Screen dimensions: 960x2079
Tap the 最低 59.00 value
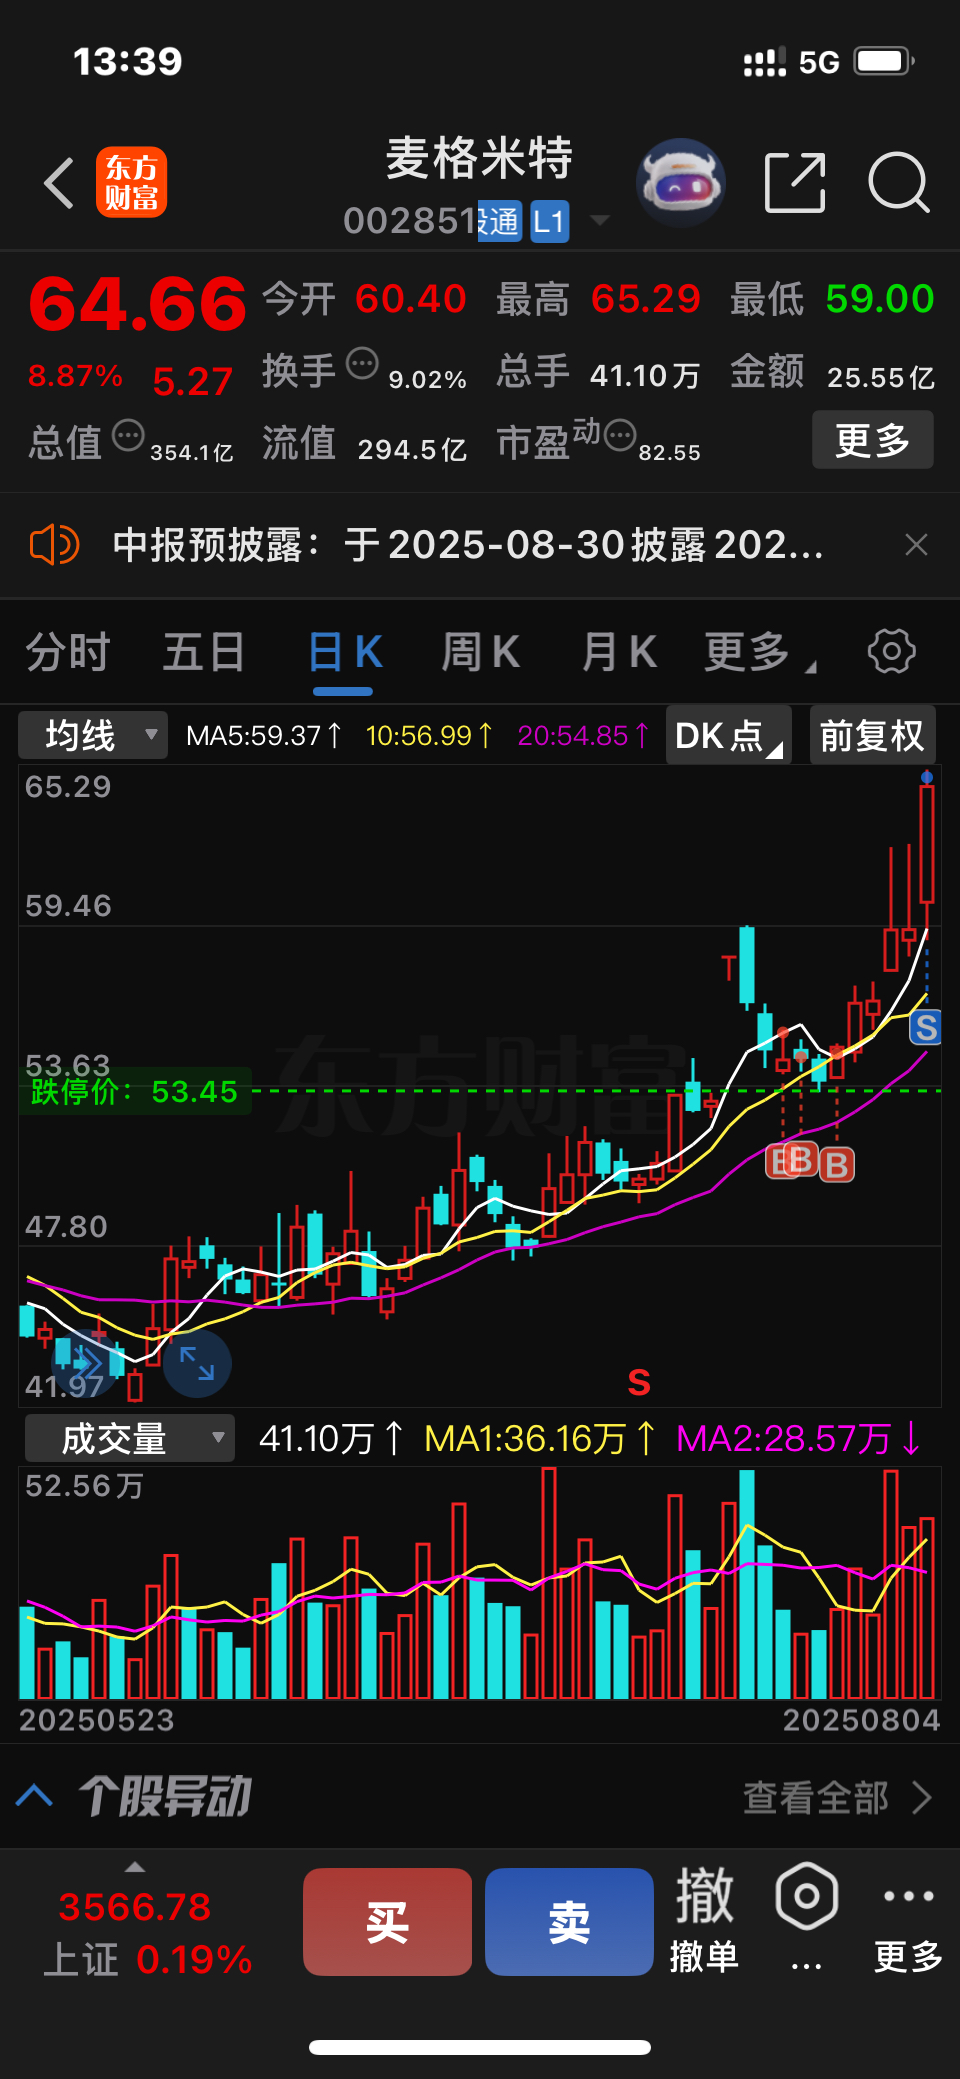pyautogui.click(x=880, y=299)
